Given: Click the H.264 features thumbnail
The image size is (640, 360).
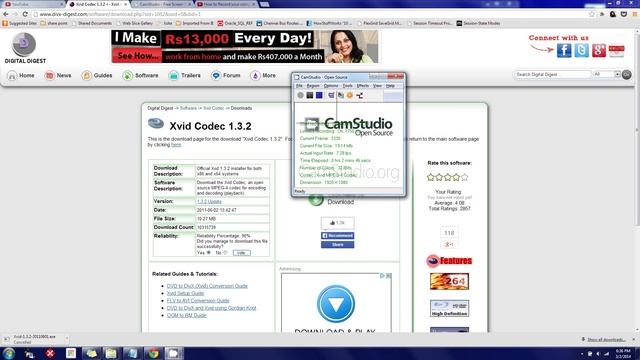Looking at the screenshot, I should [x=449, y=281].
